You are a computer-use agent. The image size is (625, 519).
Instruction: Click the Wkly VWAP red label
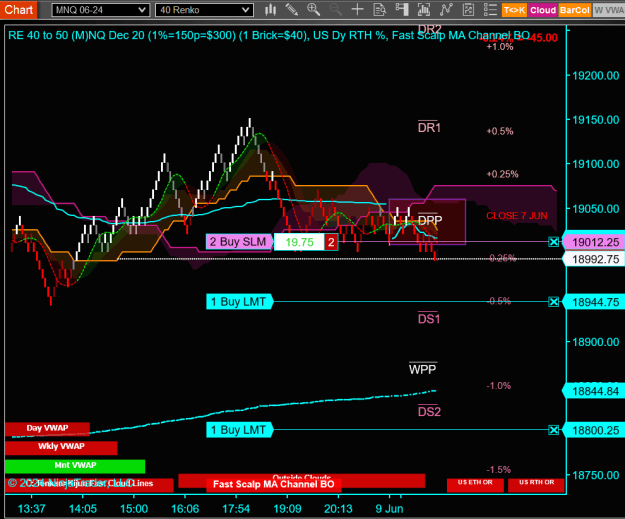pos(61,446)
